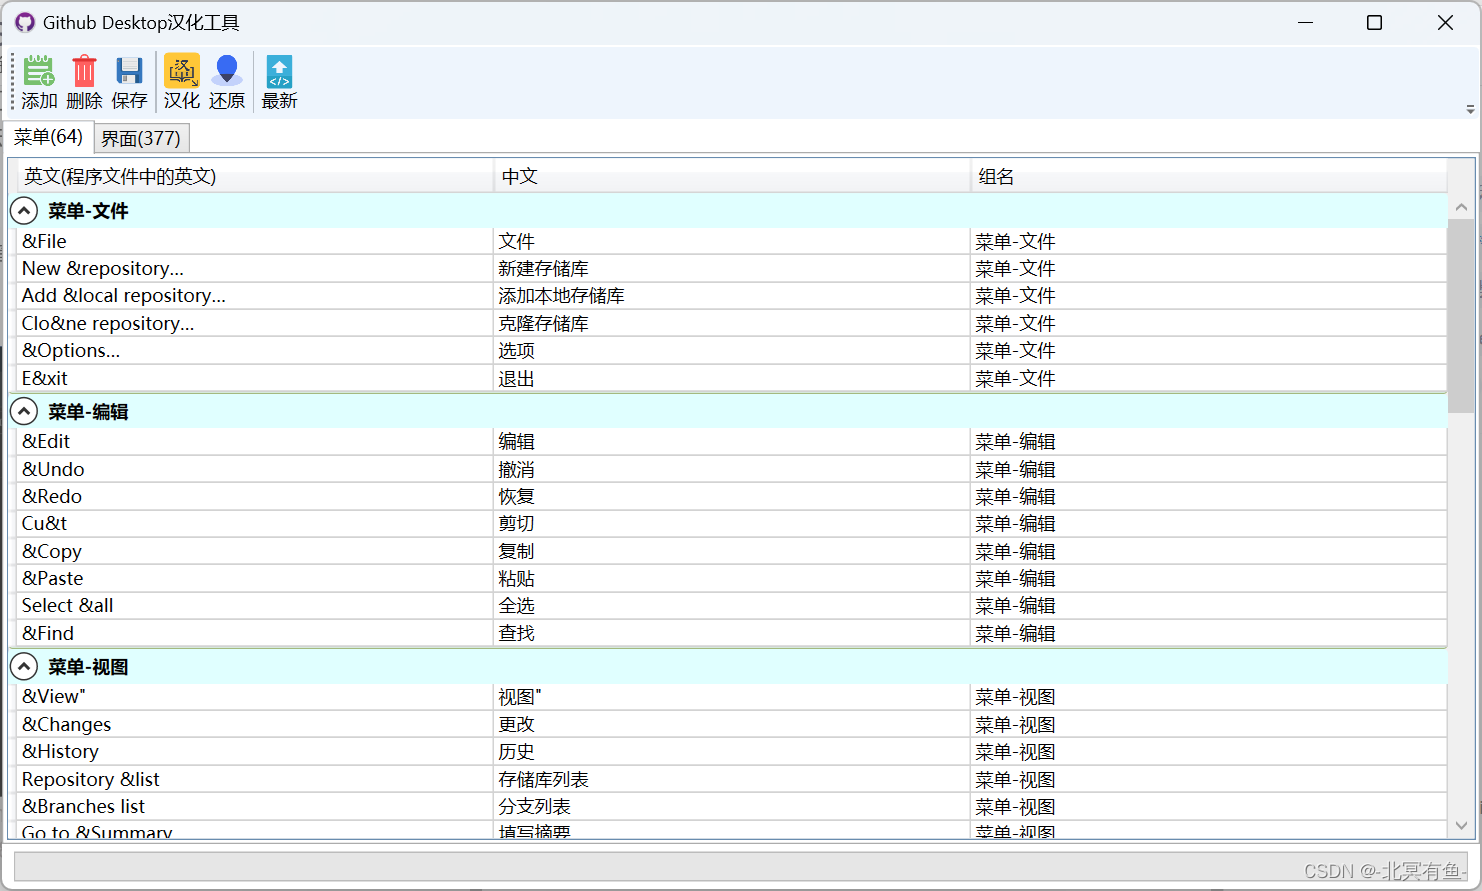Select the &Edit row
The image size is (1482, 891).
(732, 442)
